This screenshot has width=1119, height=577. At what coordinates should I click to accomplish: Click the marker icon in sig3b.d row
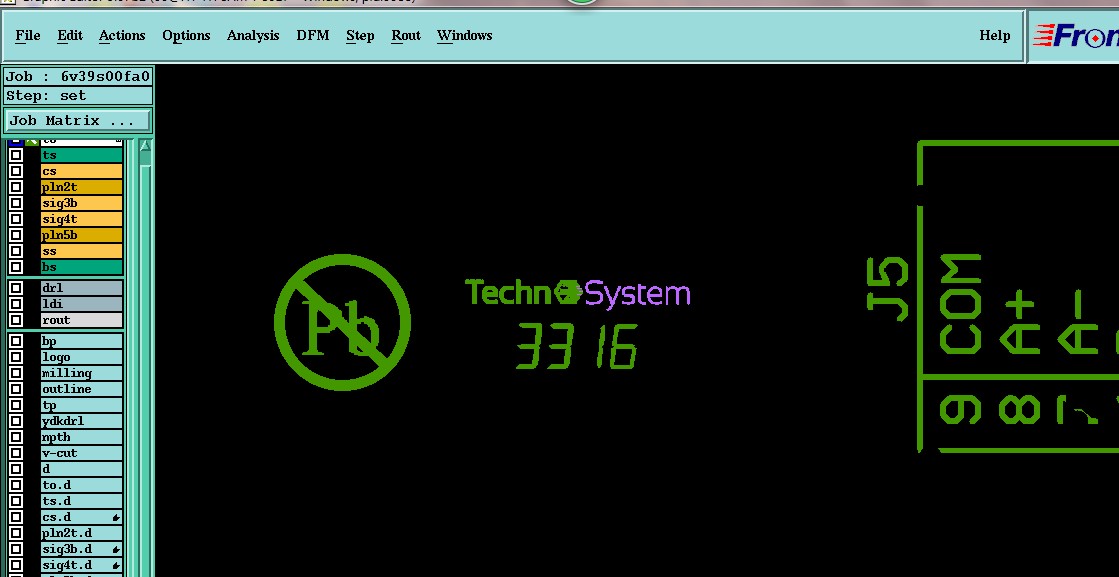tap(116, 550)
